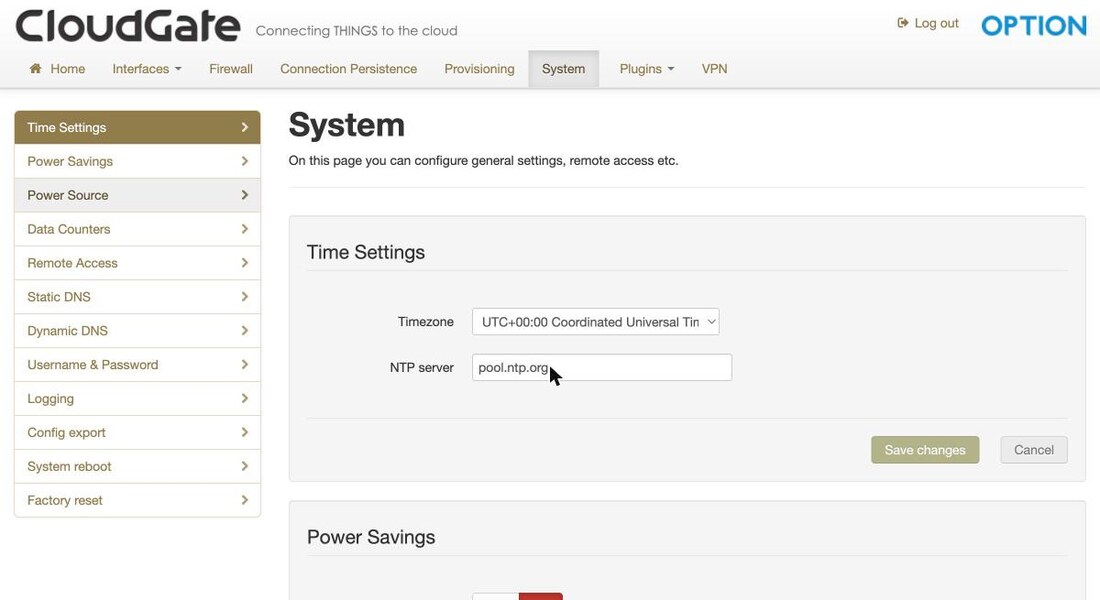Click the Save changes button
Image resolution: width=1100 pixels, height=600 pixels.
pyautogui.click(x=925, y=450)
